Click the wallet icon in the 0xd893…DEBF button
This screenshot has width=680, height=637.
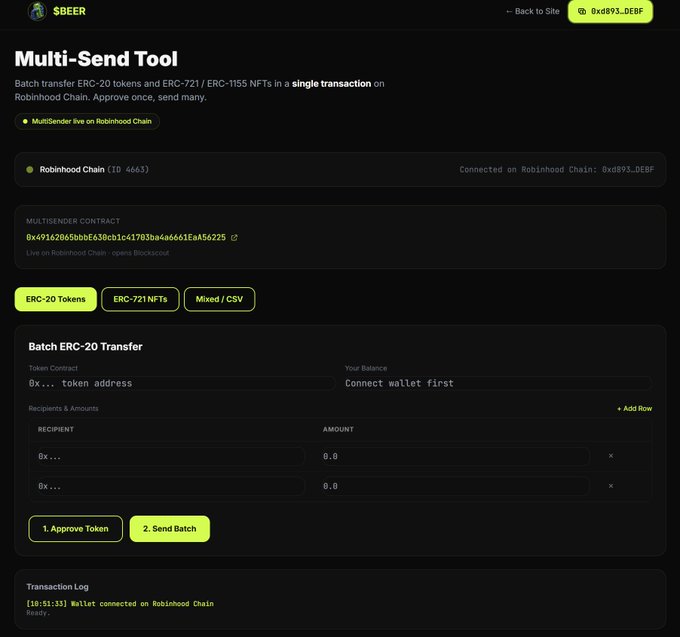pyautogui.click(x=582, y=11)
